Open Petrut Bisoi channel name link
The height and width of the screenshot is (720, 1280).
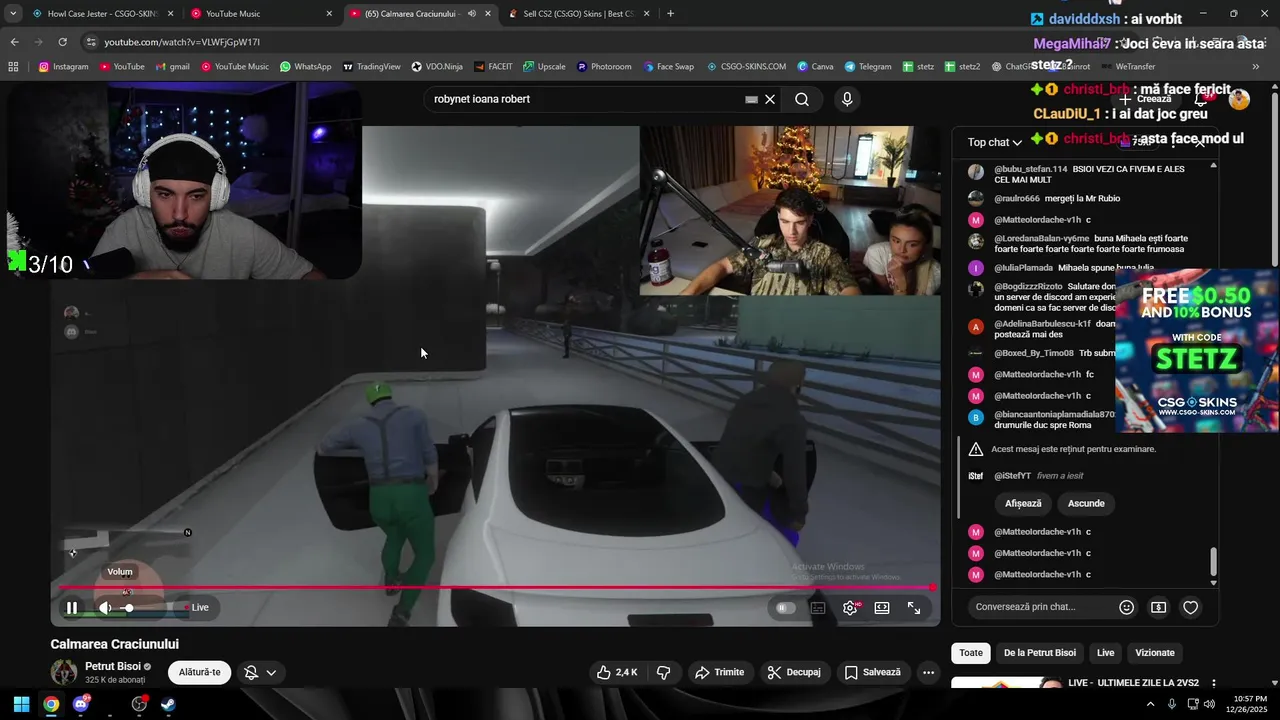coord(113,666)
